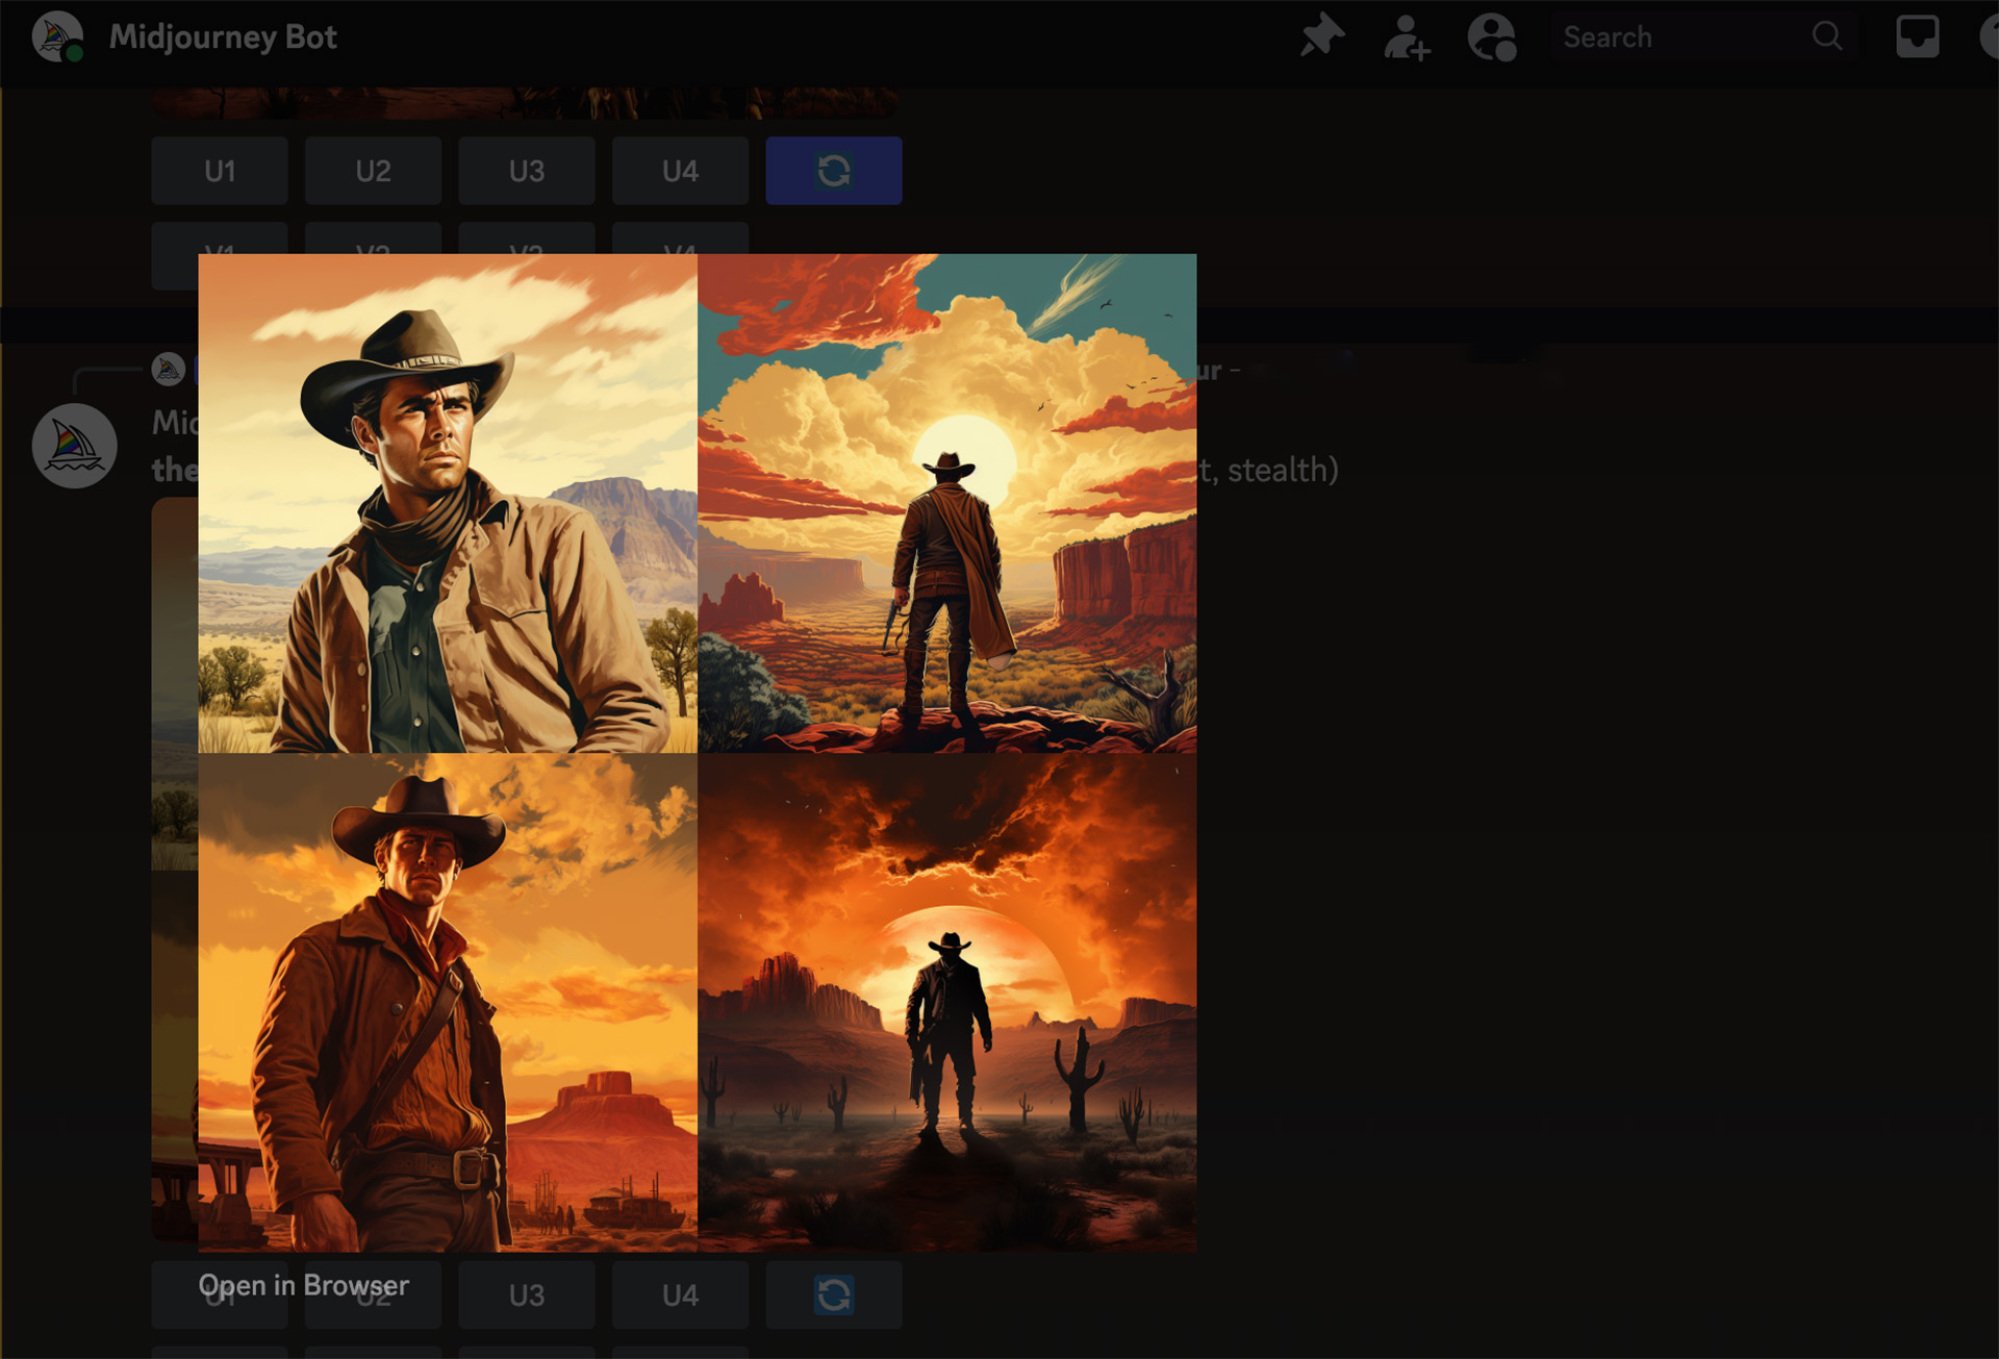The width and height of the screenshot is (1999, 1359).
Task: Click the Midjourney Bot avatar in the header
Action: [x=57, y=37]
